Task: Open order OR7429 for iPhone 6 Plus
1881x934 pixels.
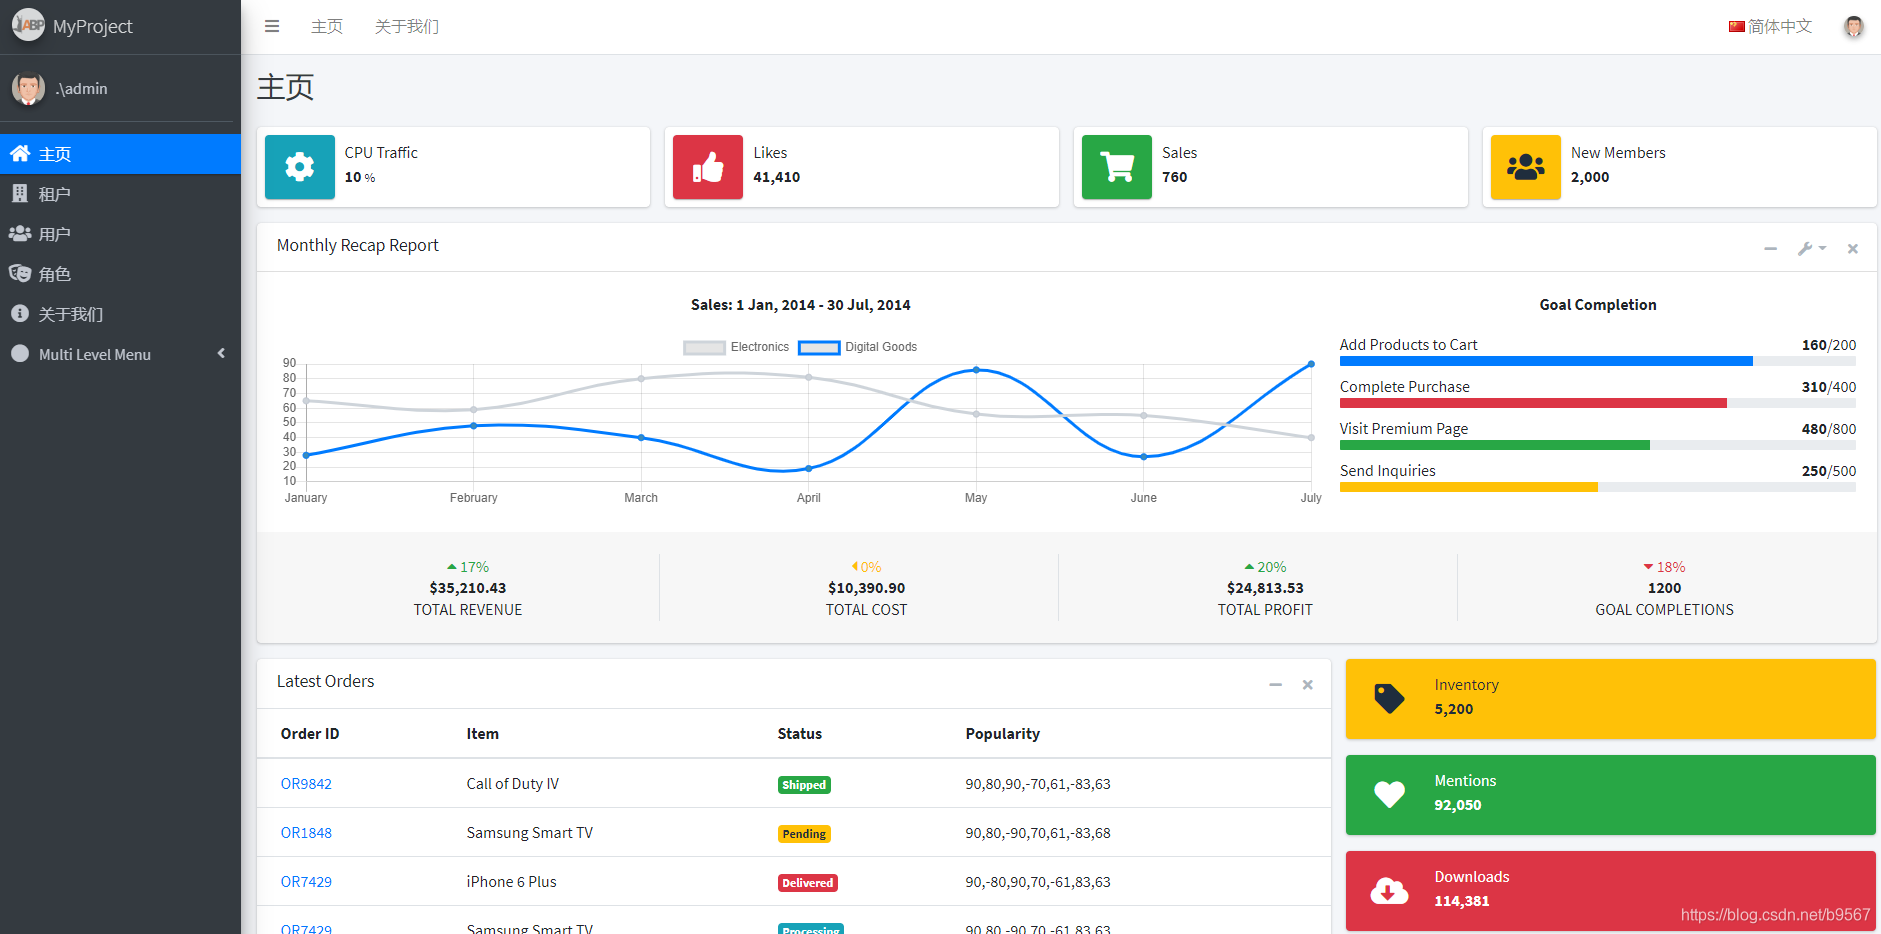Action: (306, 882)
